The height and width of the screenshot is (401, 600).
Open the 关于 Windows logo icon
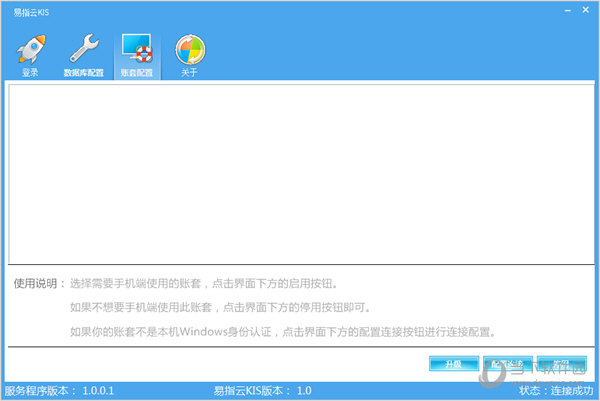[x=190, y=55]
